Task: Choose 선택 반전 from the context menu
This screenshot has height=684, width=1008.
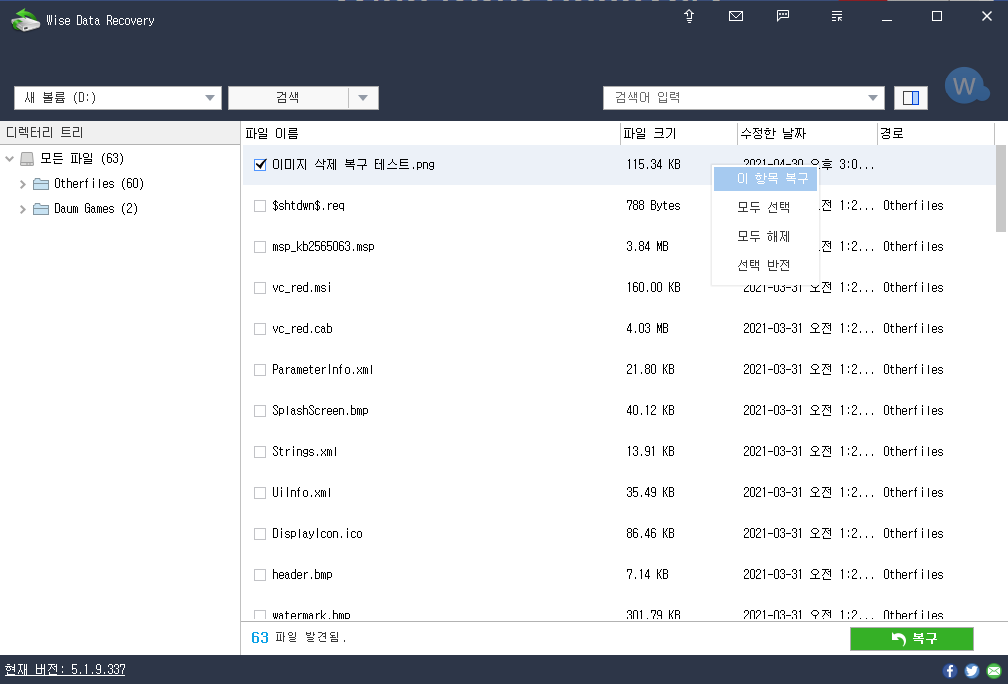Action: tap(765, 265)
